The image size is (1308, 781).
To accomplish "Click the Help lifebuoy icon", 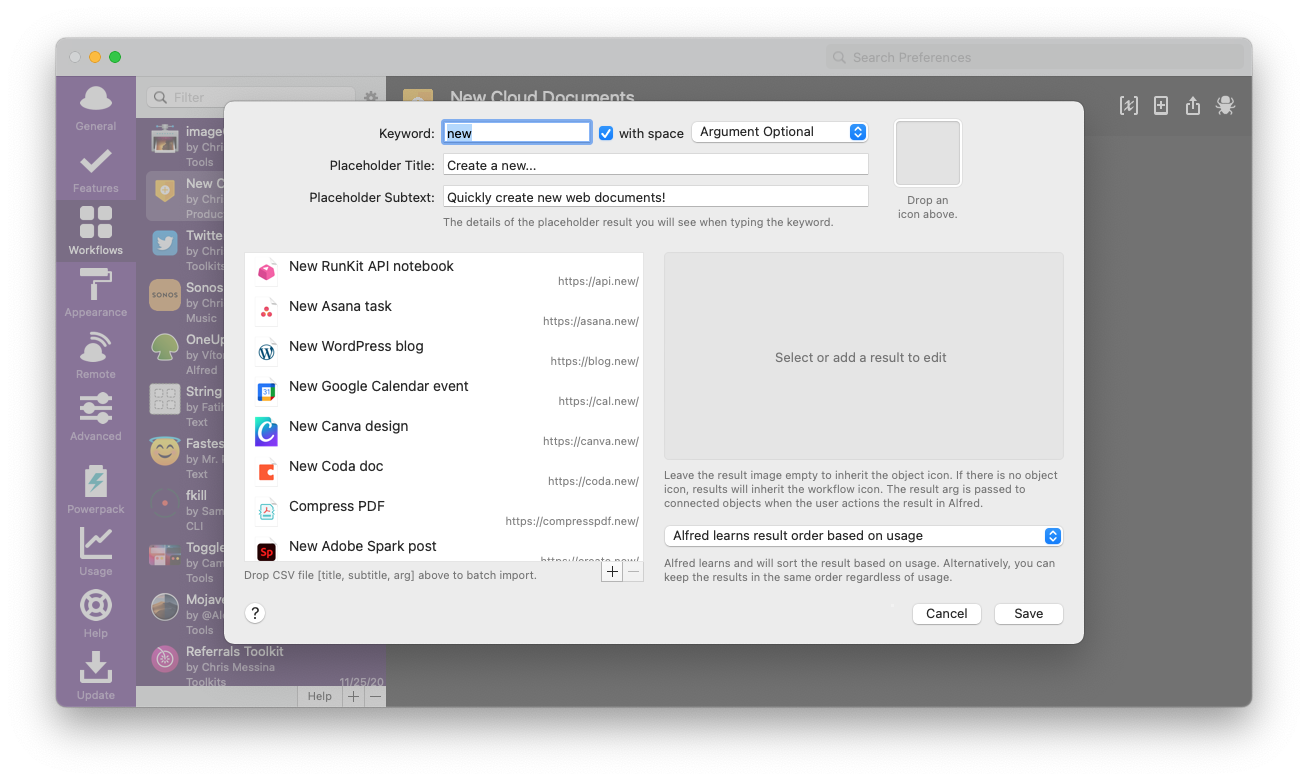I will pyautogui.click(x=96, y=605).
